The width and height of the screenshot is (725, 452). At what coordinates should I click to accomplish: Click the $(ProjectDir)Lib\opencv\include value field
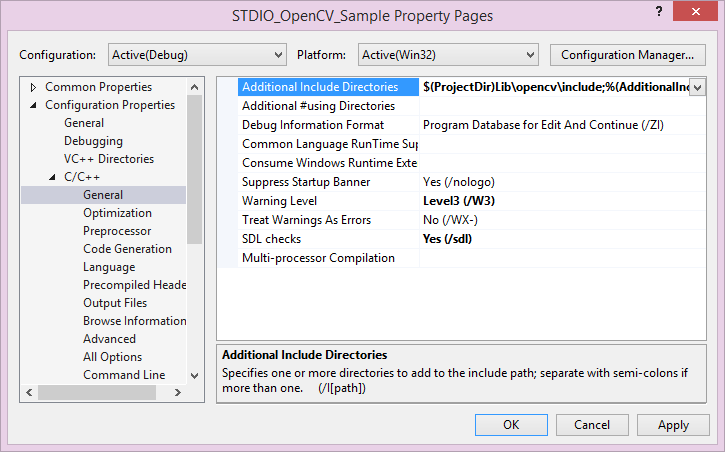[554, 87]
